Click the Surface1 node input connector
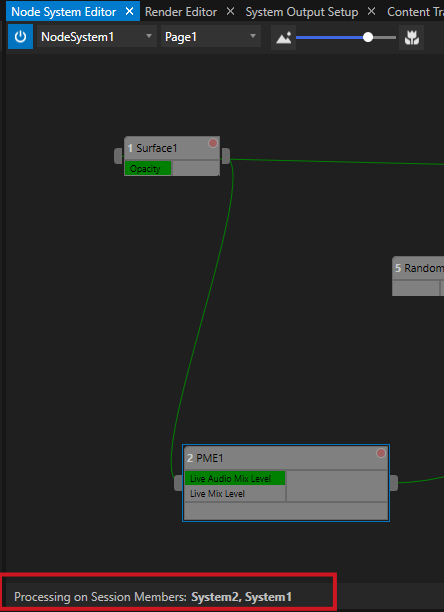The height and width of the screenshot is (612, 444). click(x=118, y=156)
